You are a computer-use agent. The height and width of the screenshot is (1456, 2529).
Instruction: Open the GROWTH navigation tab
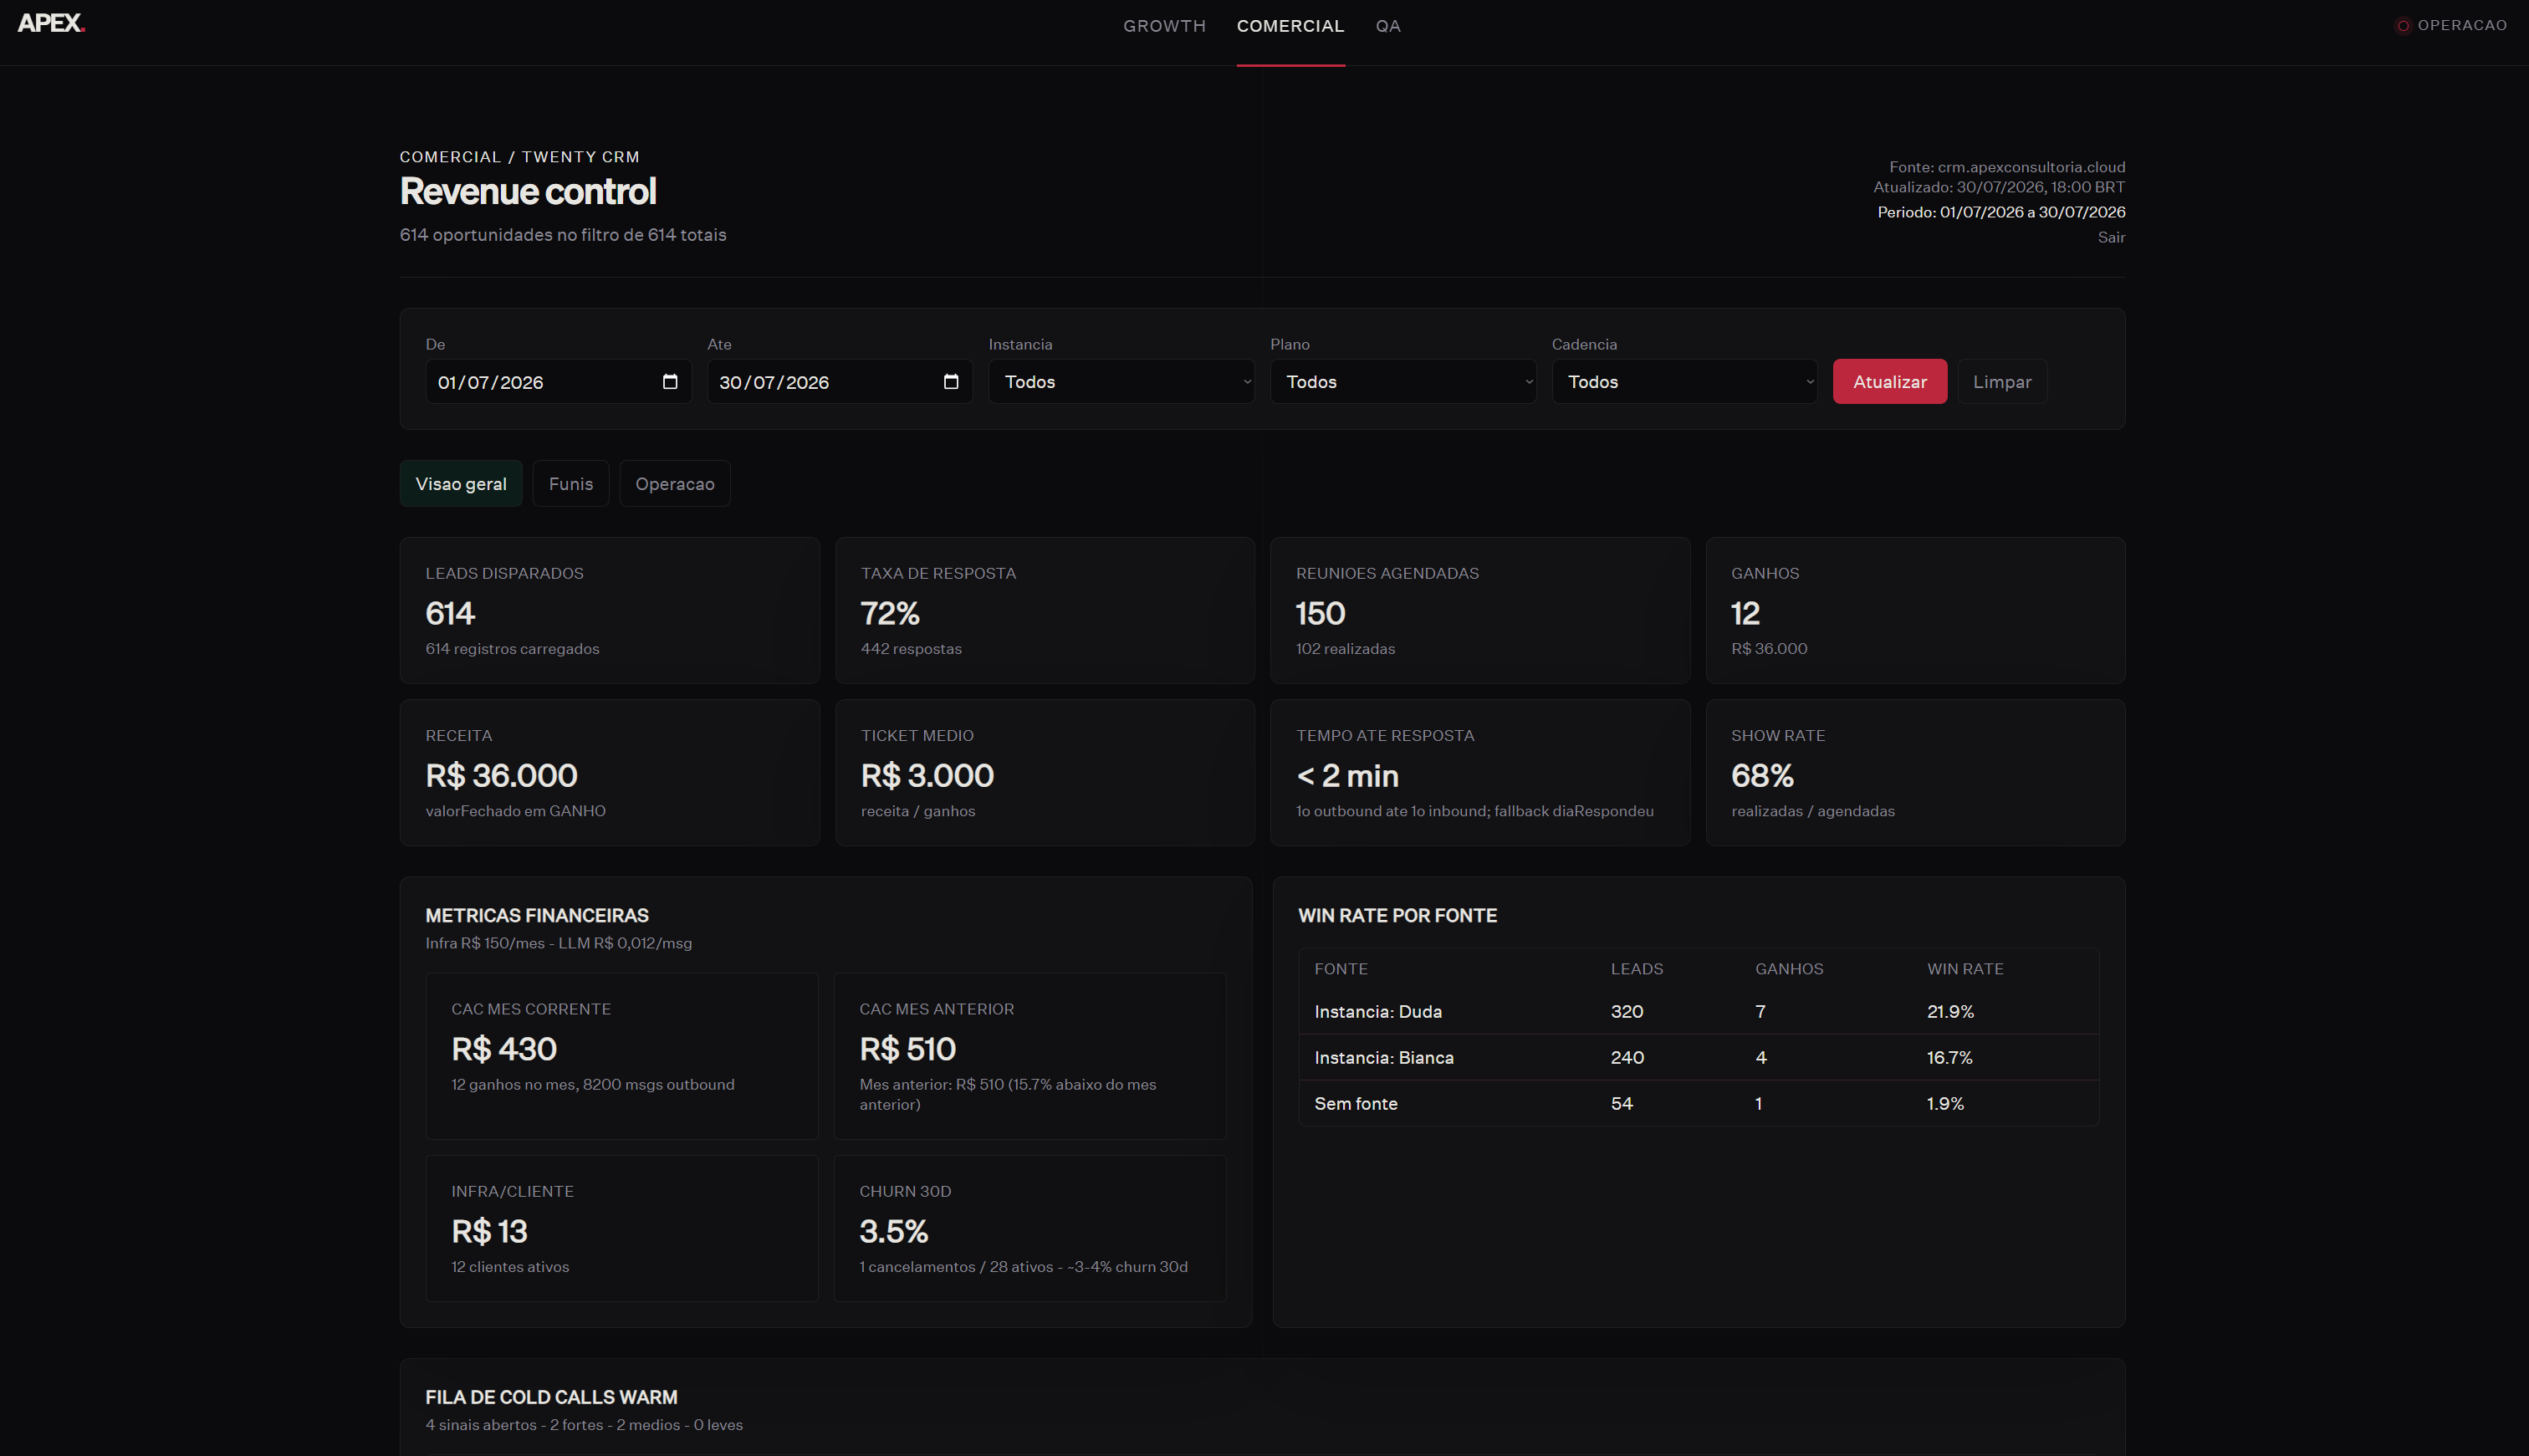[1164, 26]
